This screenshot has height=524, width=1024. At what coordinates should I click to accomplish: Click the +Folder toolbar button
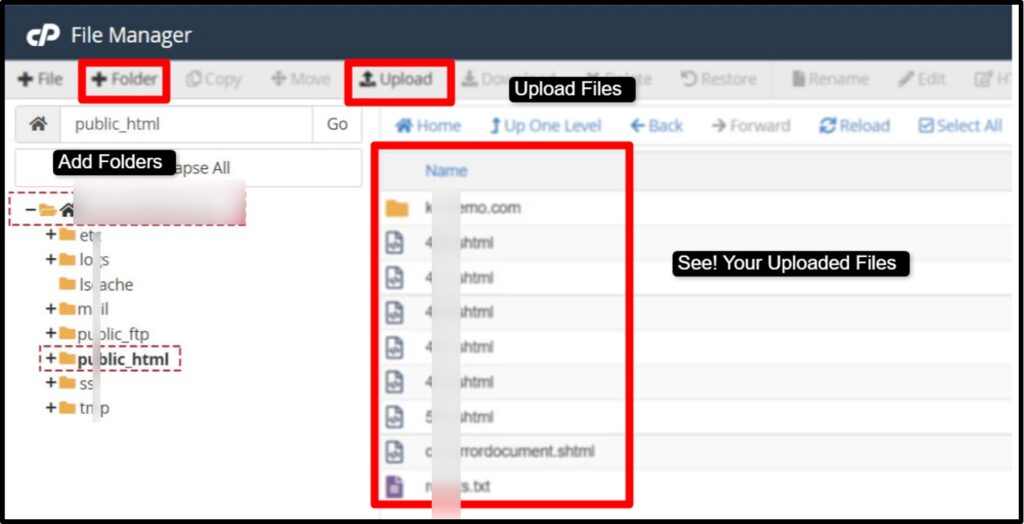(x=124, y=80)
